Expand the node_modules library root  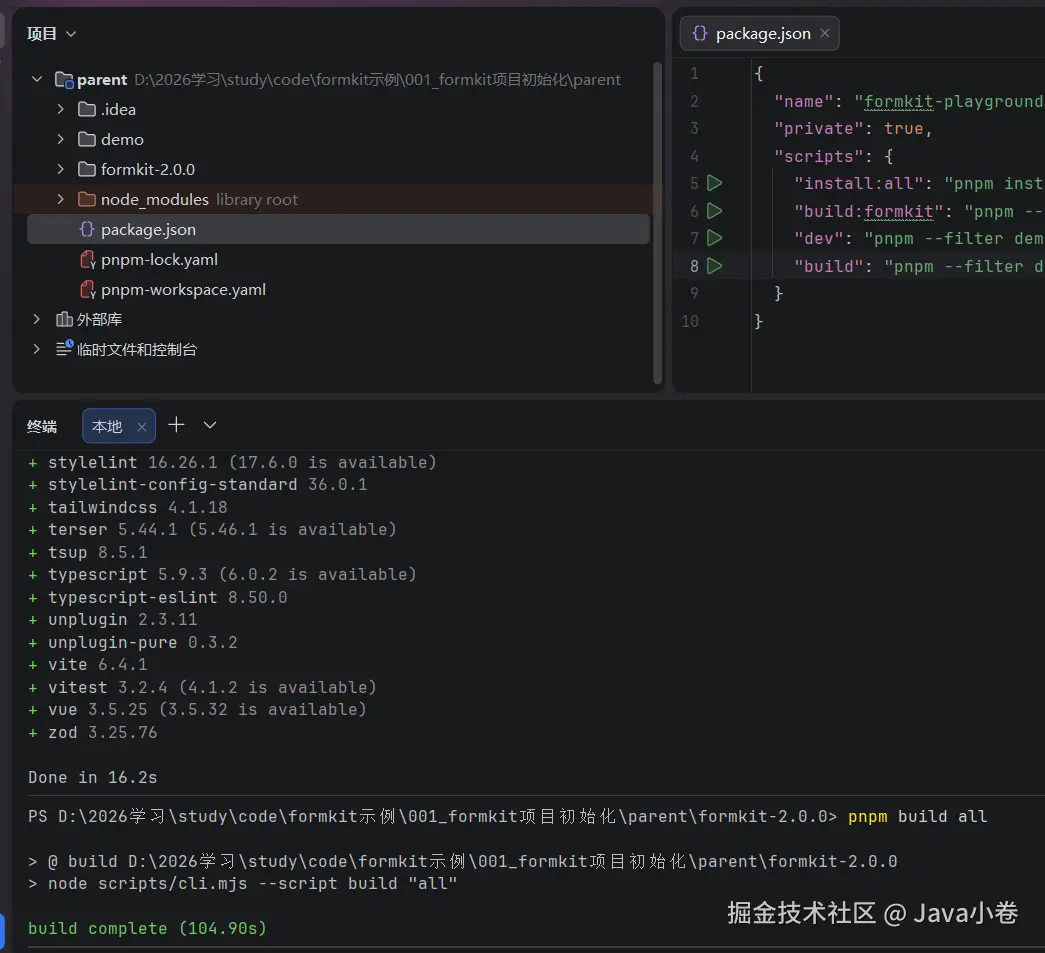click(61, 199)
